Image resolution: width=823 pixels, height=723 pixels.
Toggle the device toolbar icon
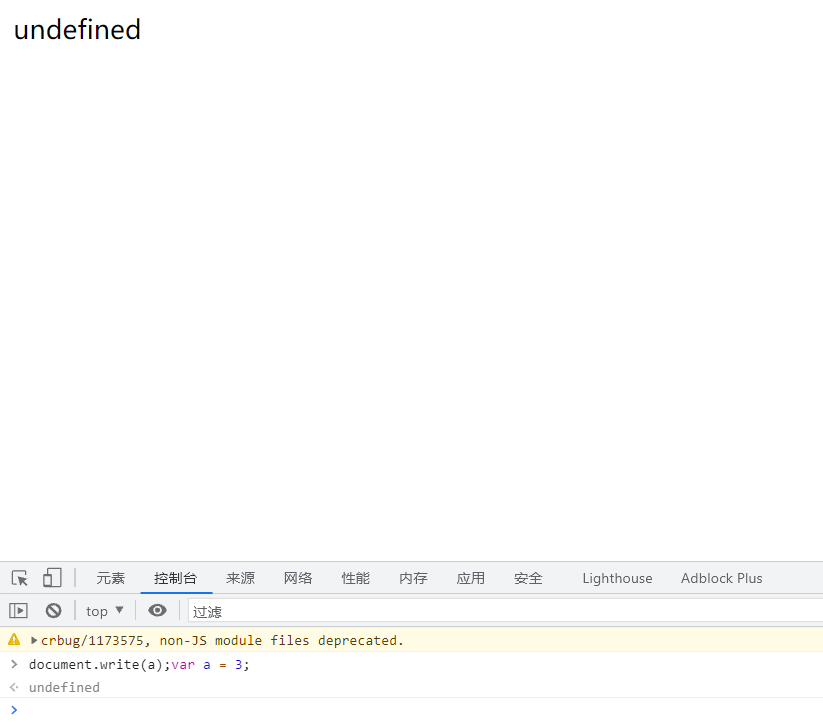(x=52, y=578)
